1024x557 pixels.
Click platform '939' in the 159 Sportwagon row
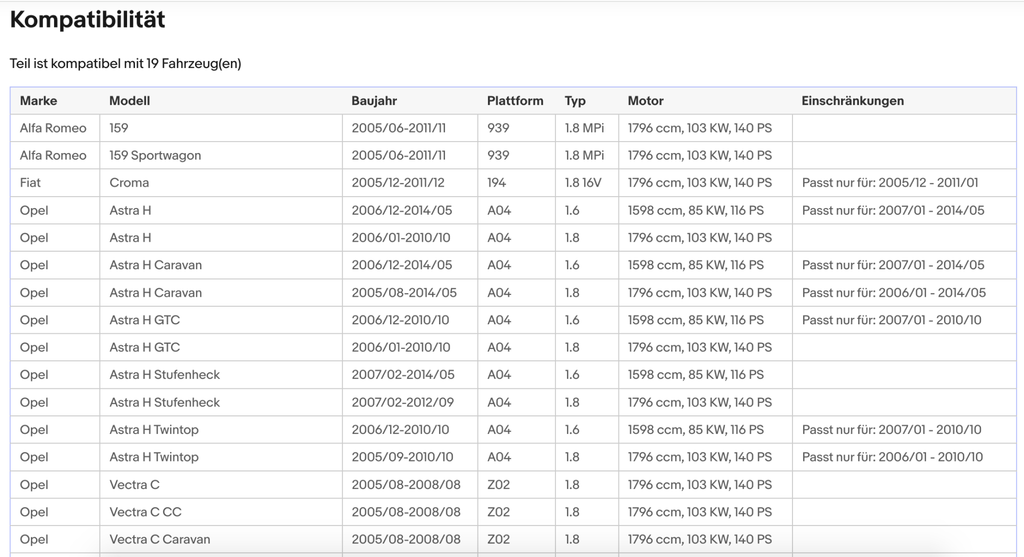click(498, 155)
